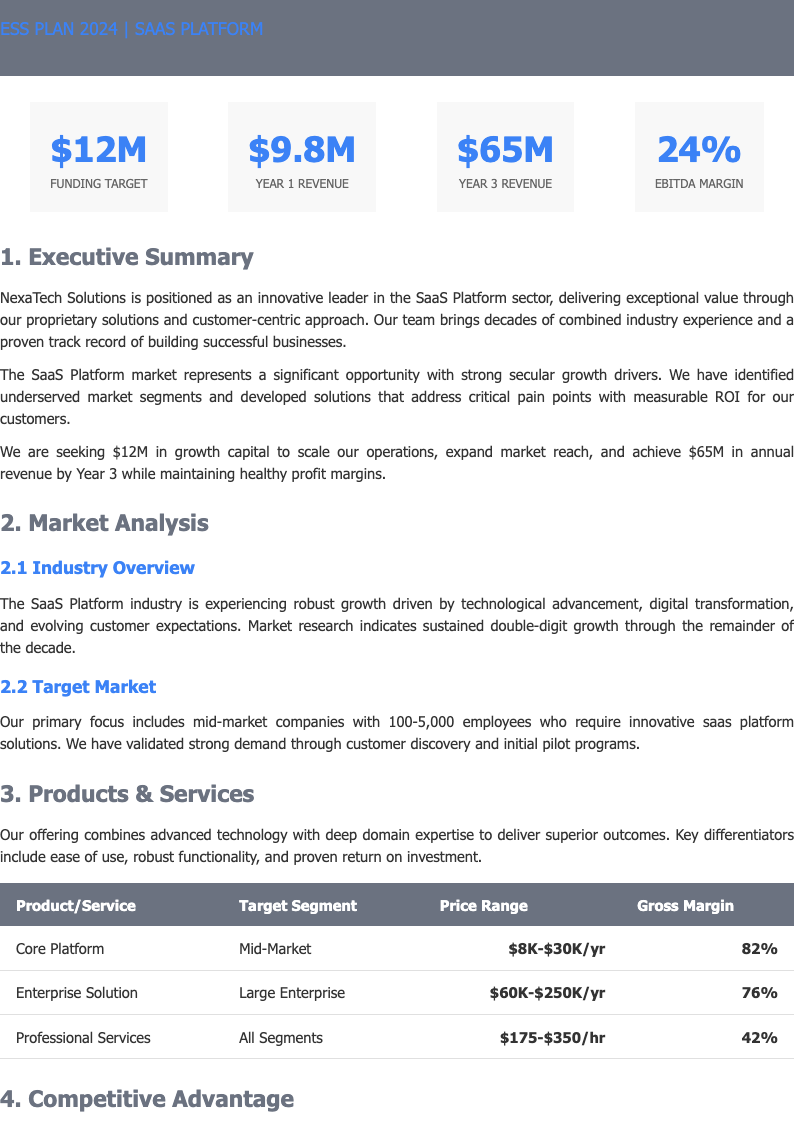Click the '2. Market Analysis' heading

coord(105,523)
